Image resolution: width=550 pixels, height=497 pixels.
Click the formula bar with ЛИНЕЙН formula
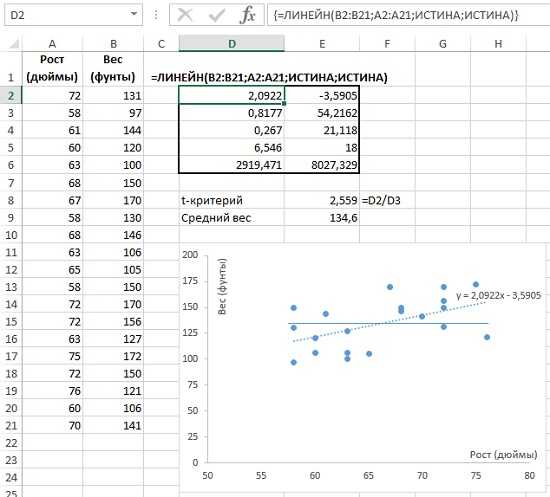[x=409, y=15]
